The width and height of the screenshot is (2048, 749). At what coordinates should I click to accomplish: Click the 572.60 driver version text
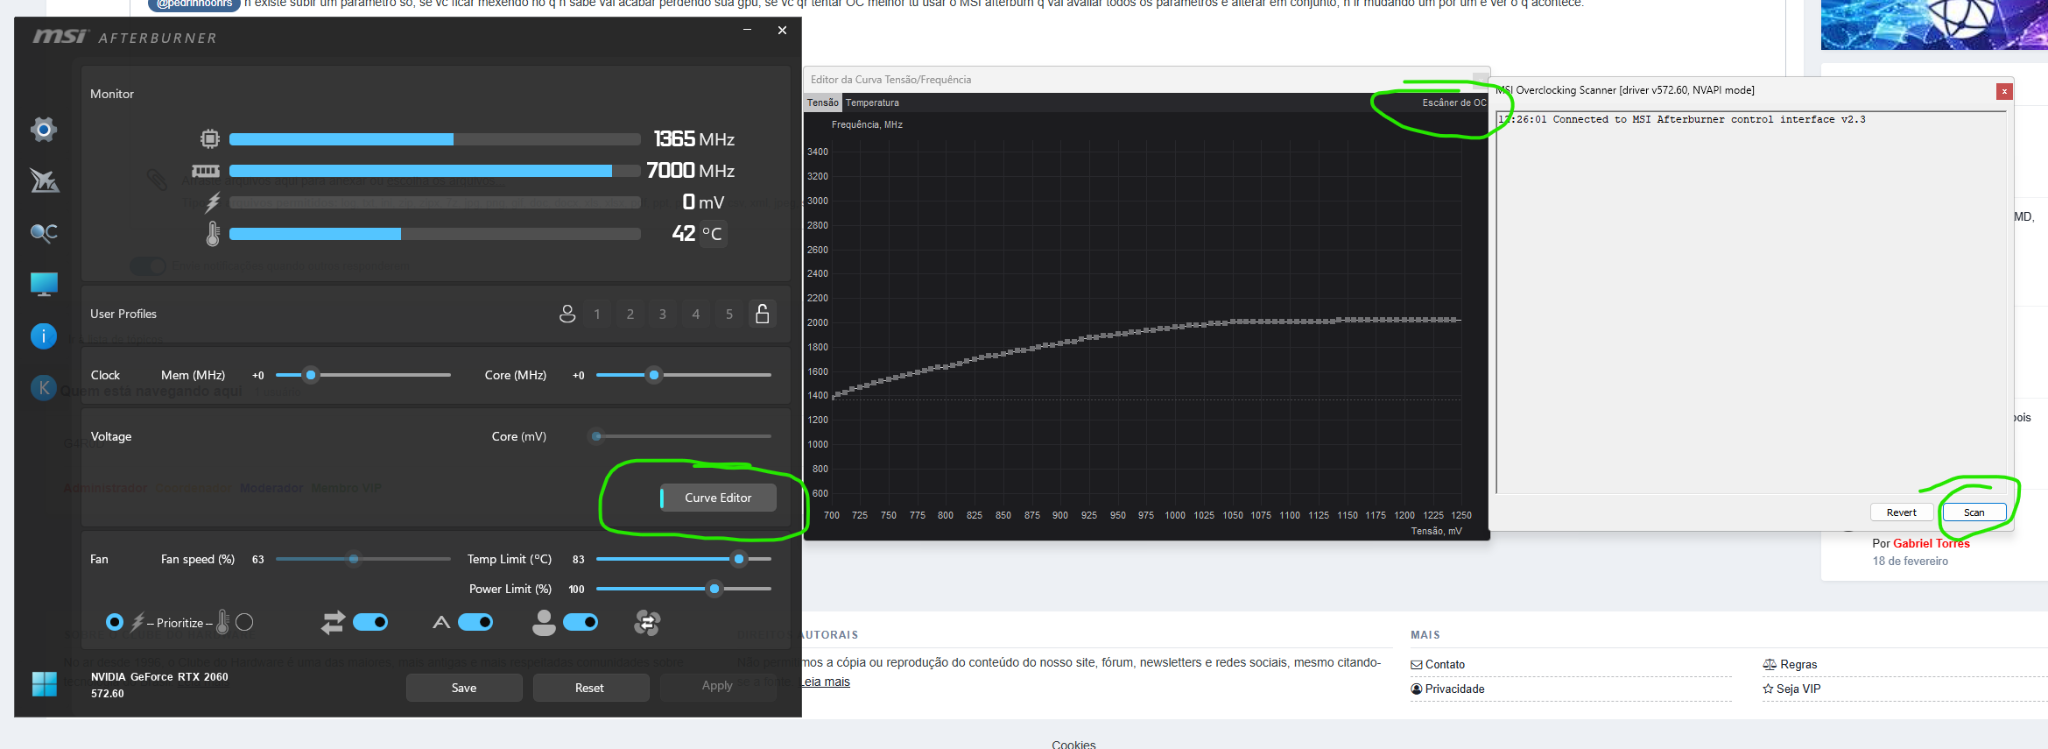tap(107, 694)
